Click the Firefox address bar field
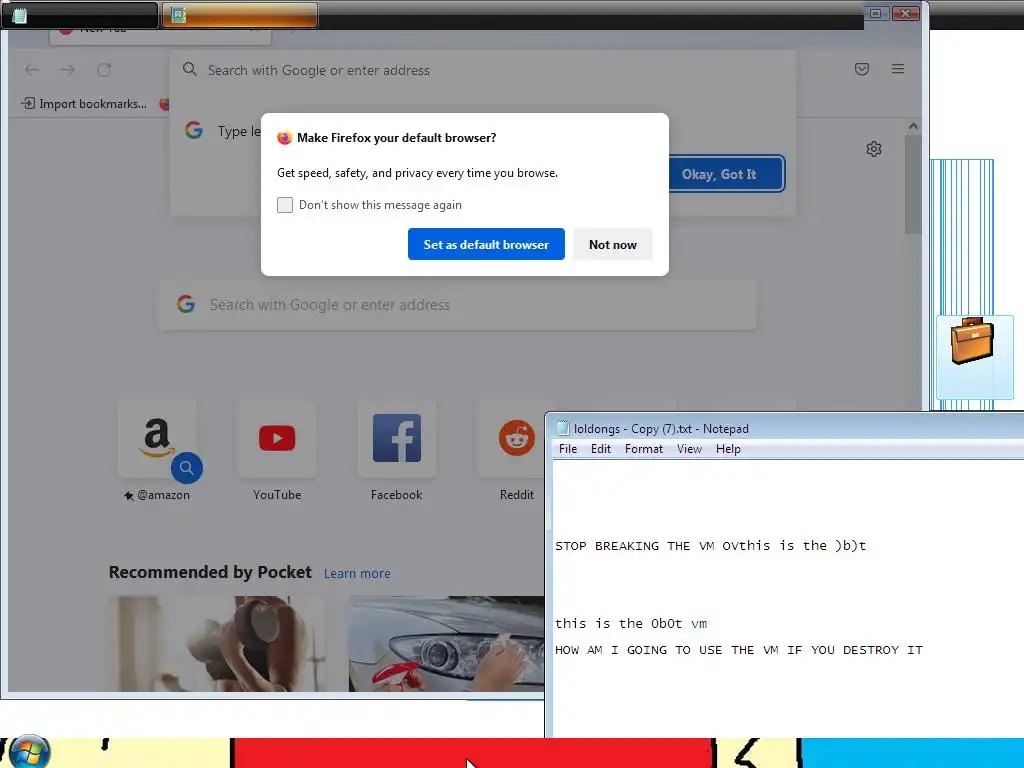Screen dimensions: 1024x768 click(x=483, y=70)
